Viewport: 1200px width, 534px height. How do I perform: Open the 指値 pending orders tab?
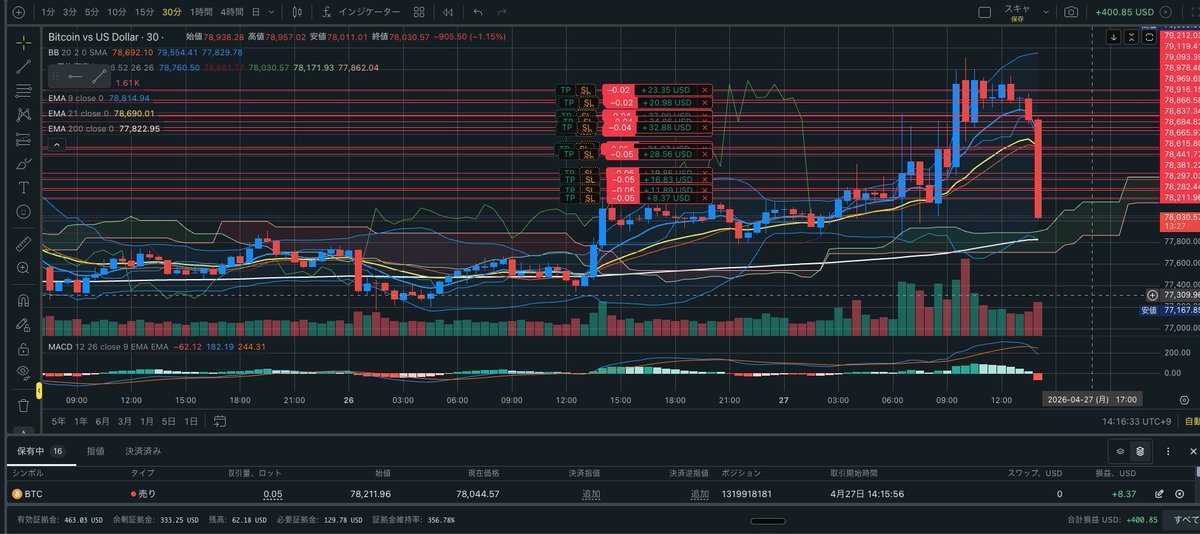[96, 451]
